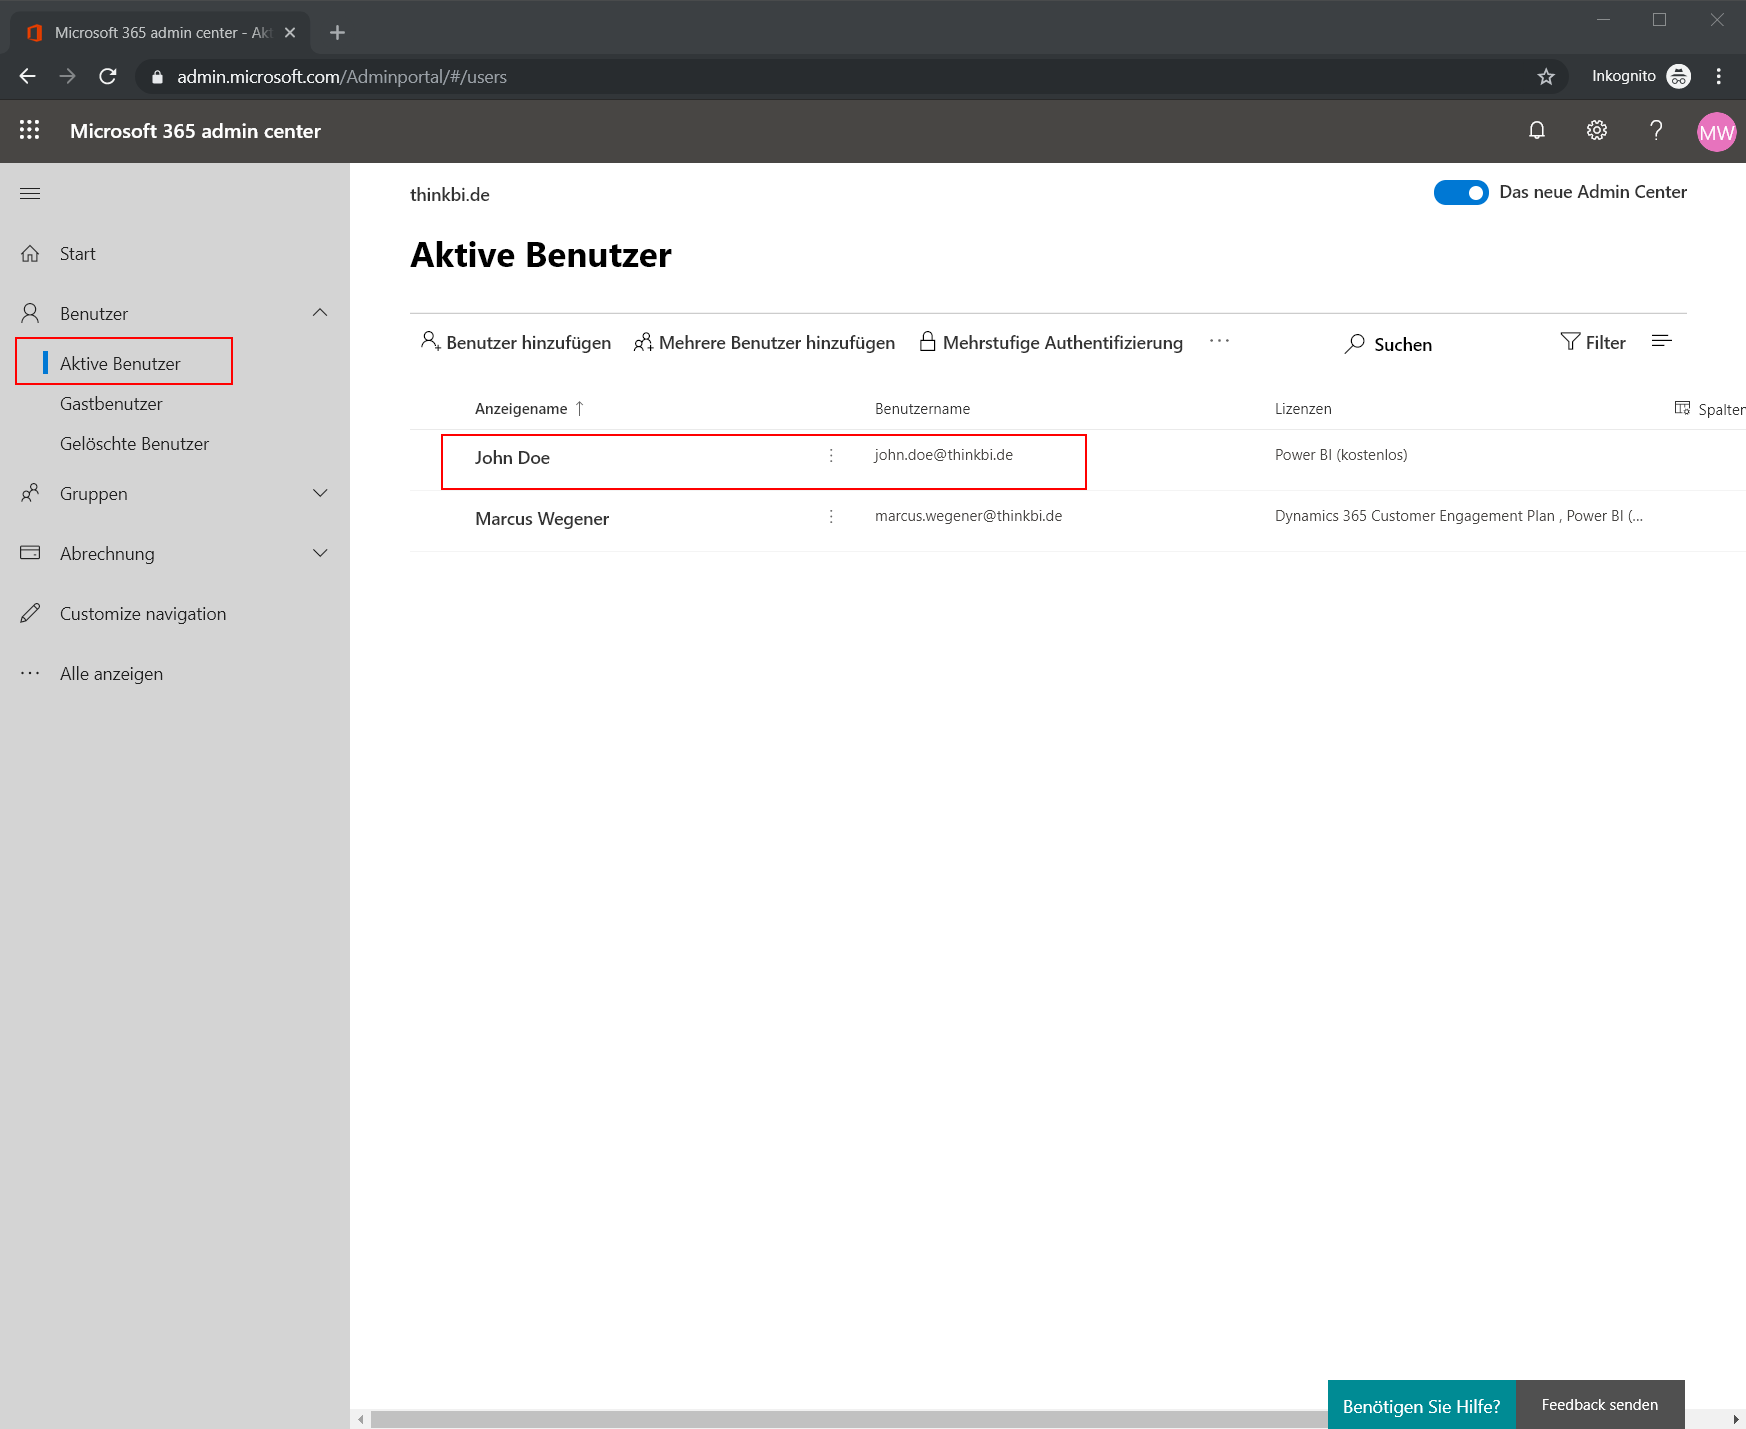Image resolution: width=1746 pixels, height=1429 pixels.
Task: Select Gastbenutzer in the sidebar
Action: pos(111,404)
